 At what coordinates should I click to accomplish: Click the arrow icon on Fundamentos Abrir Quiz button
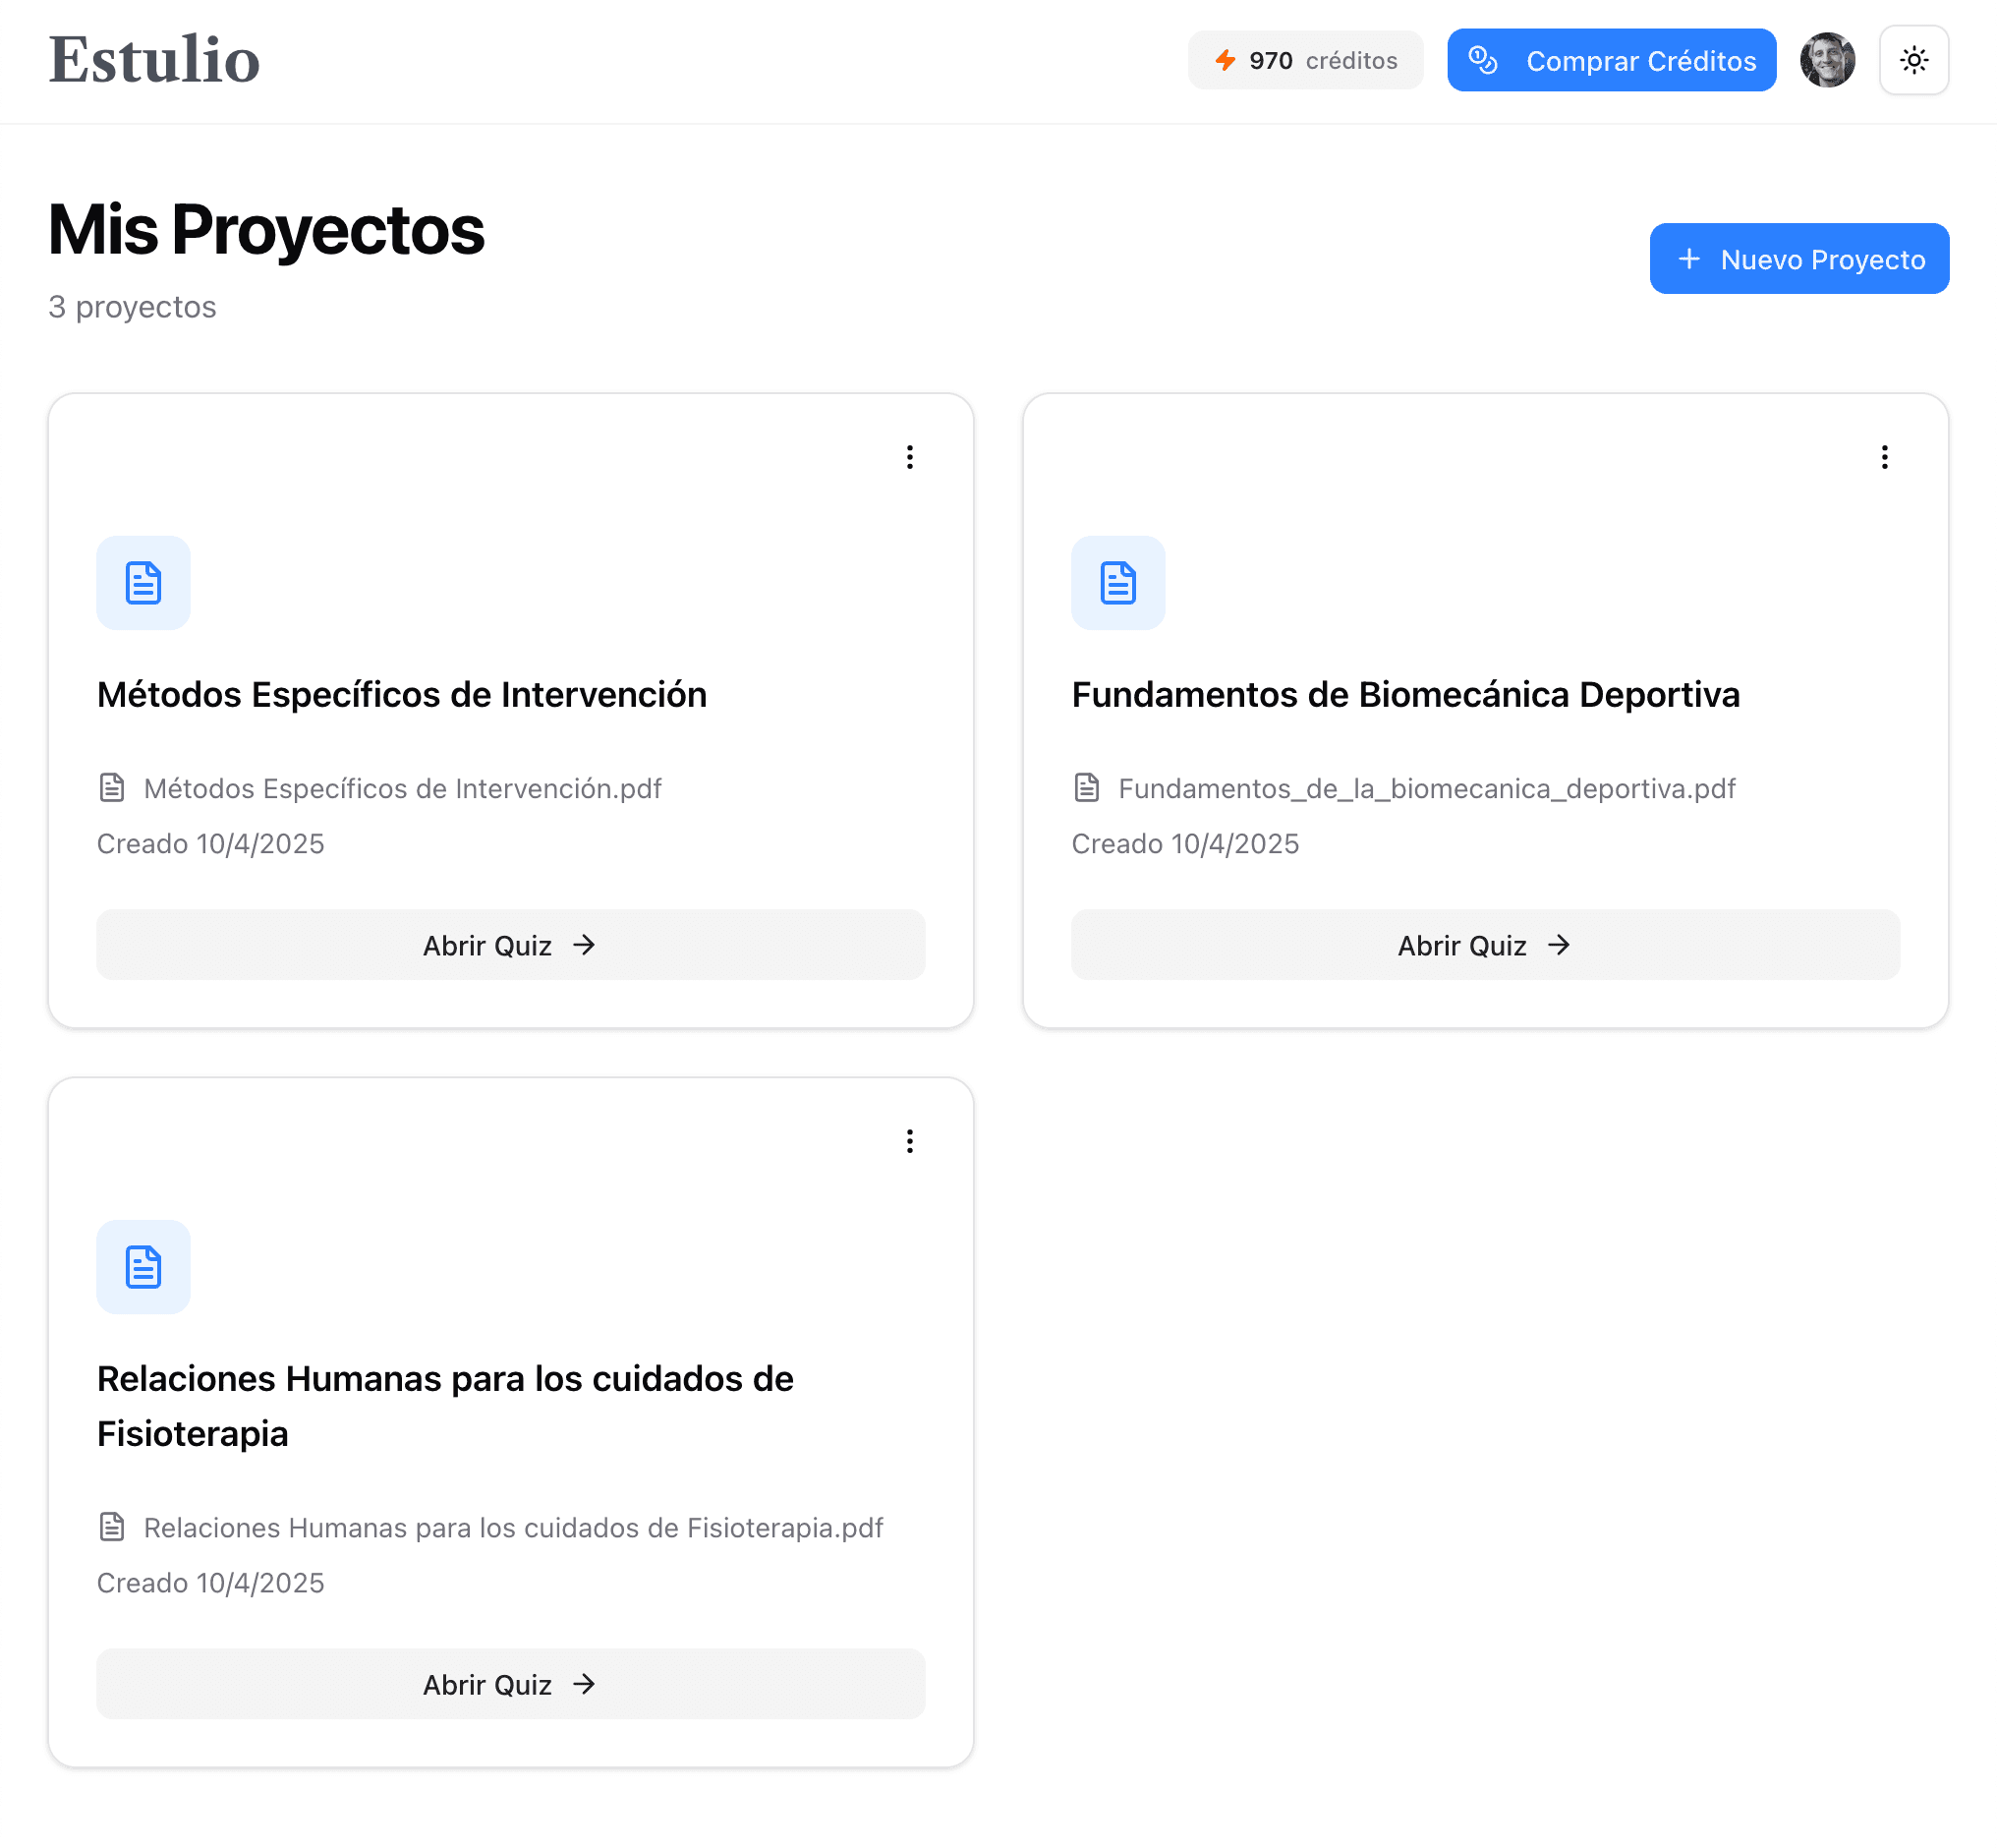[x=1560, y=944]
